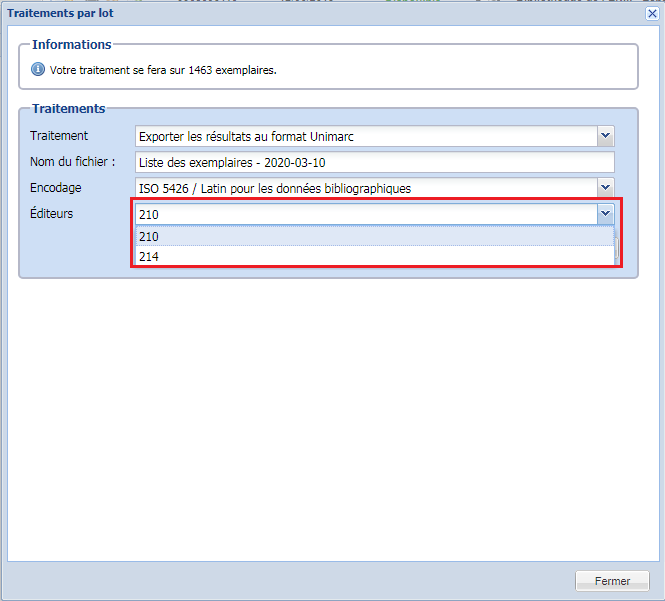The width and height of the screenshot is (665, 601).
Task: Collapse the Éditeurs dropdown arrow
Action: tap(605, 213)
